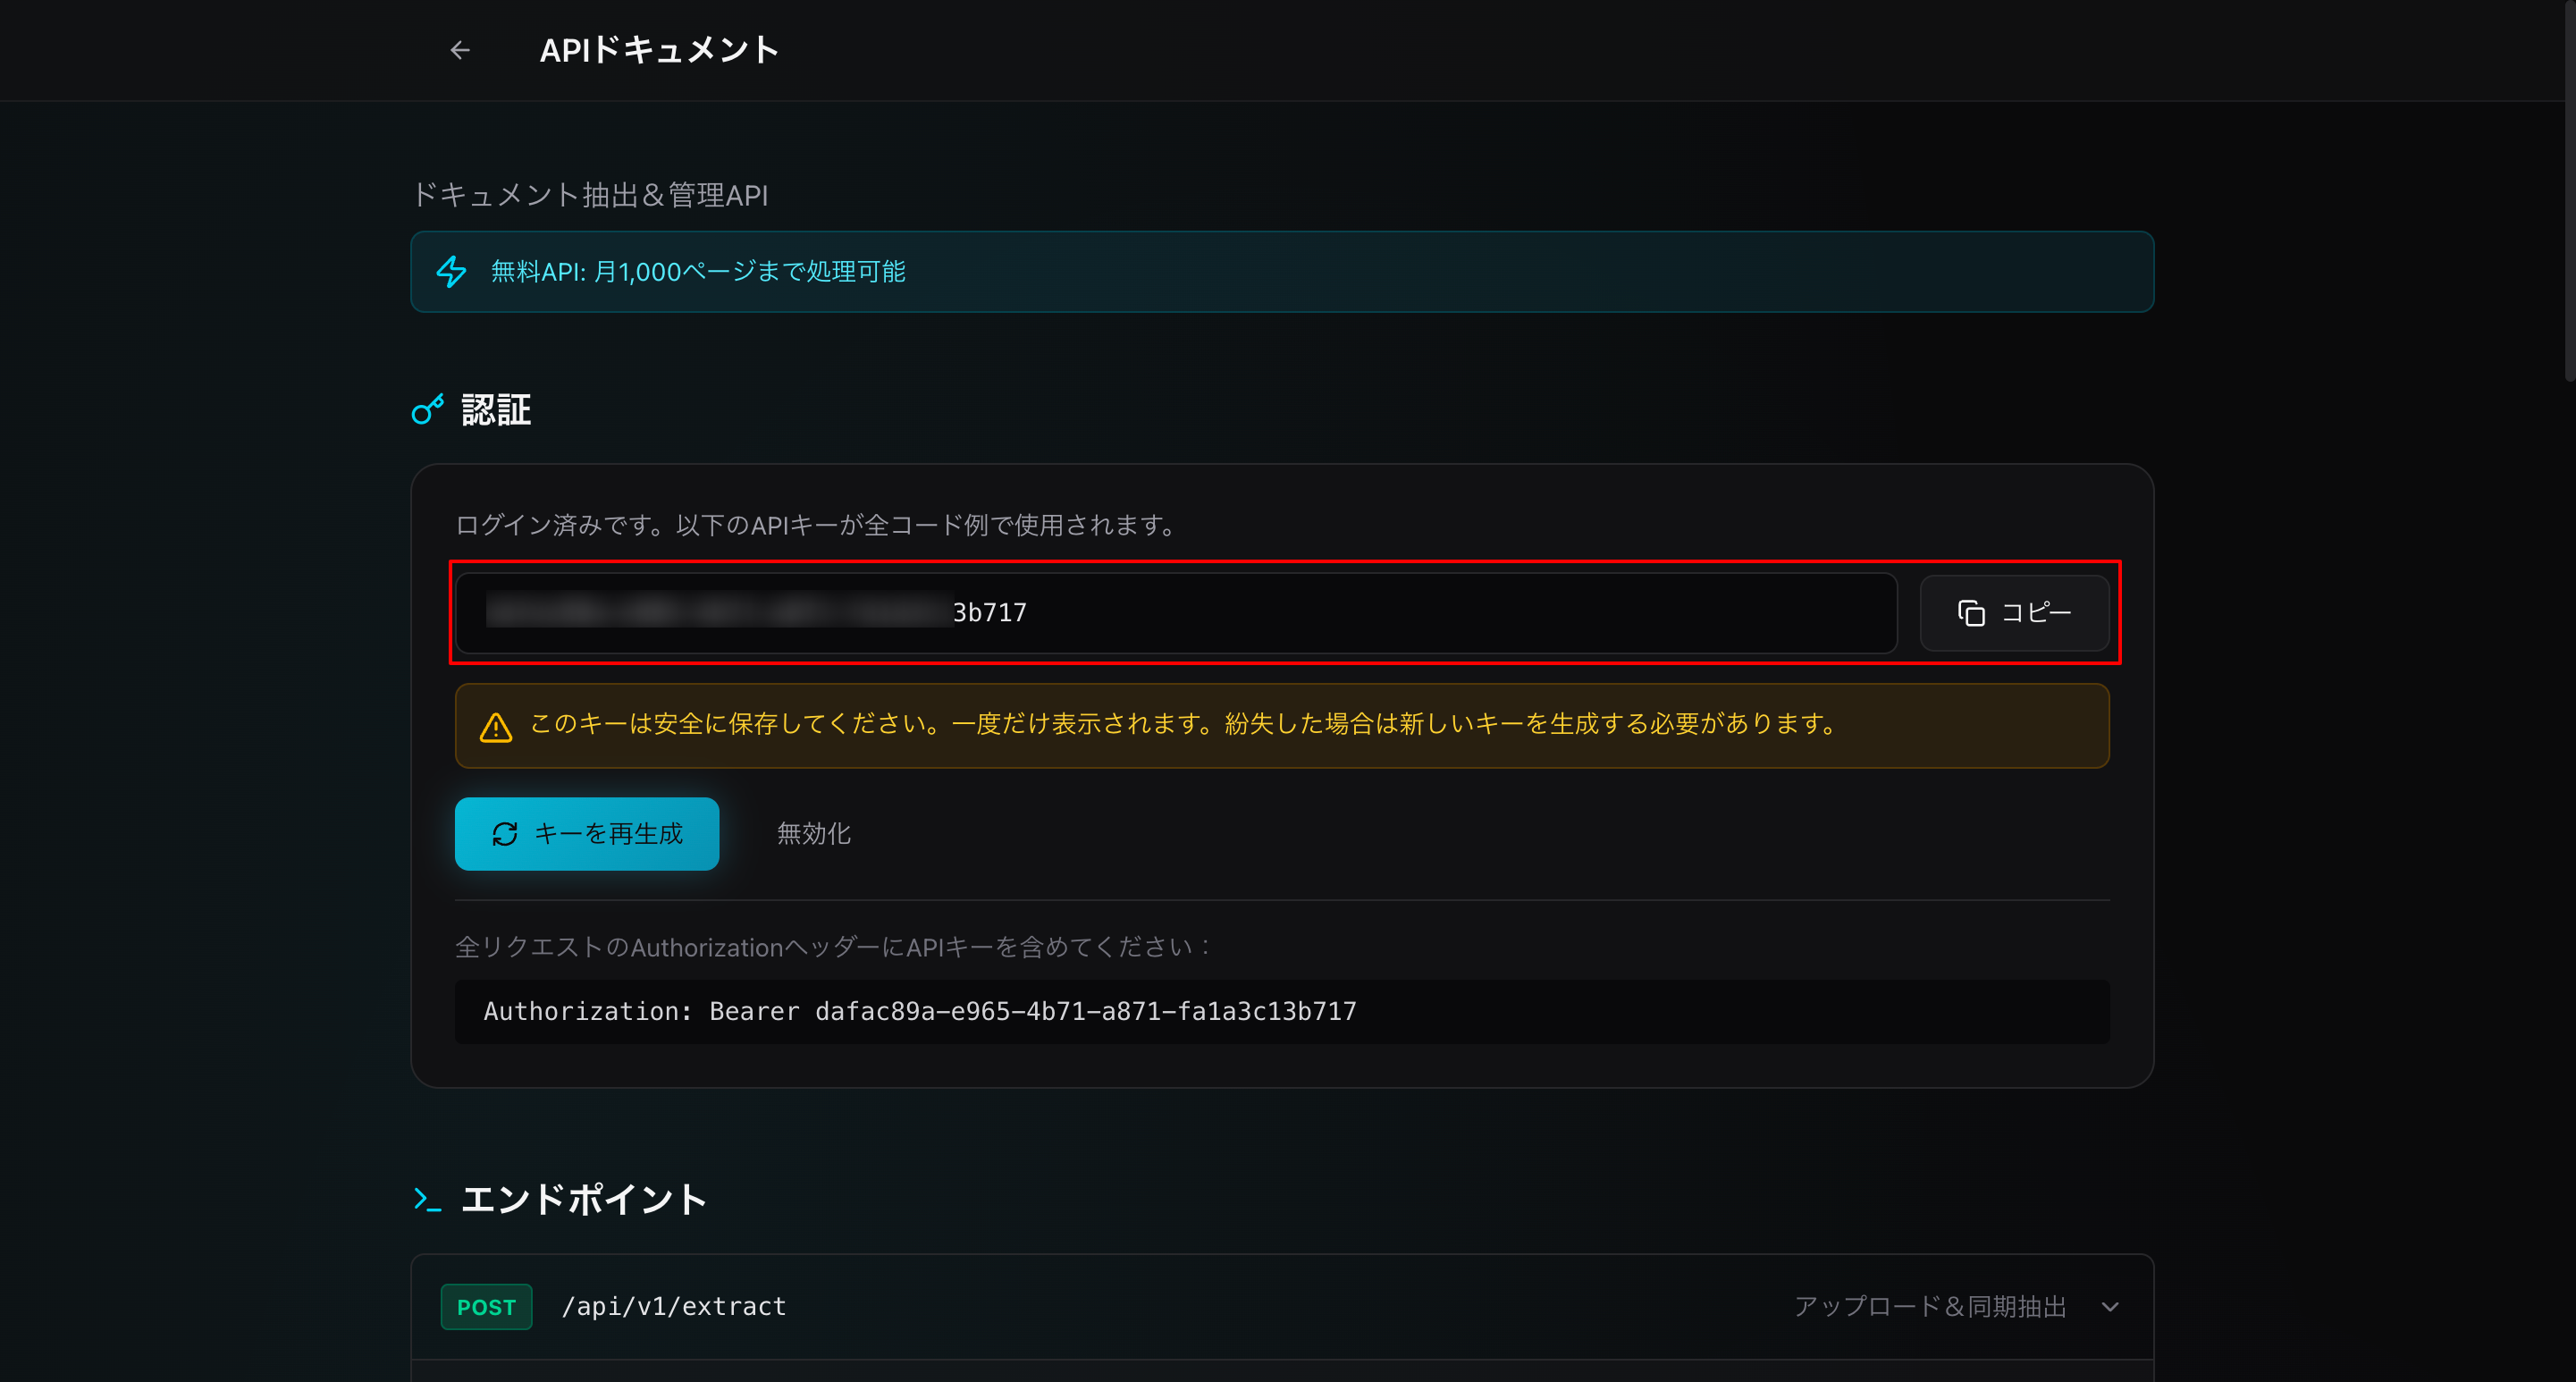Select the APIドキュメント header title

coord(660,49)
